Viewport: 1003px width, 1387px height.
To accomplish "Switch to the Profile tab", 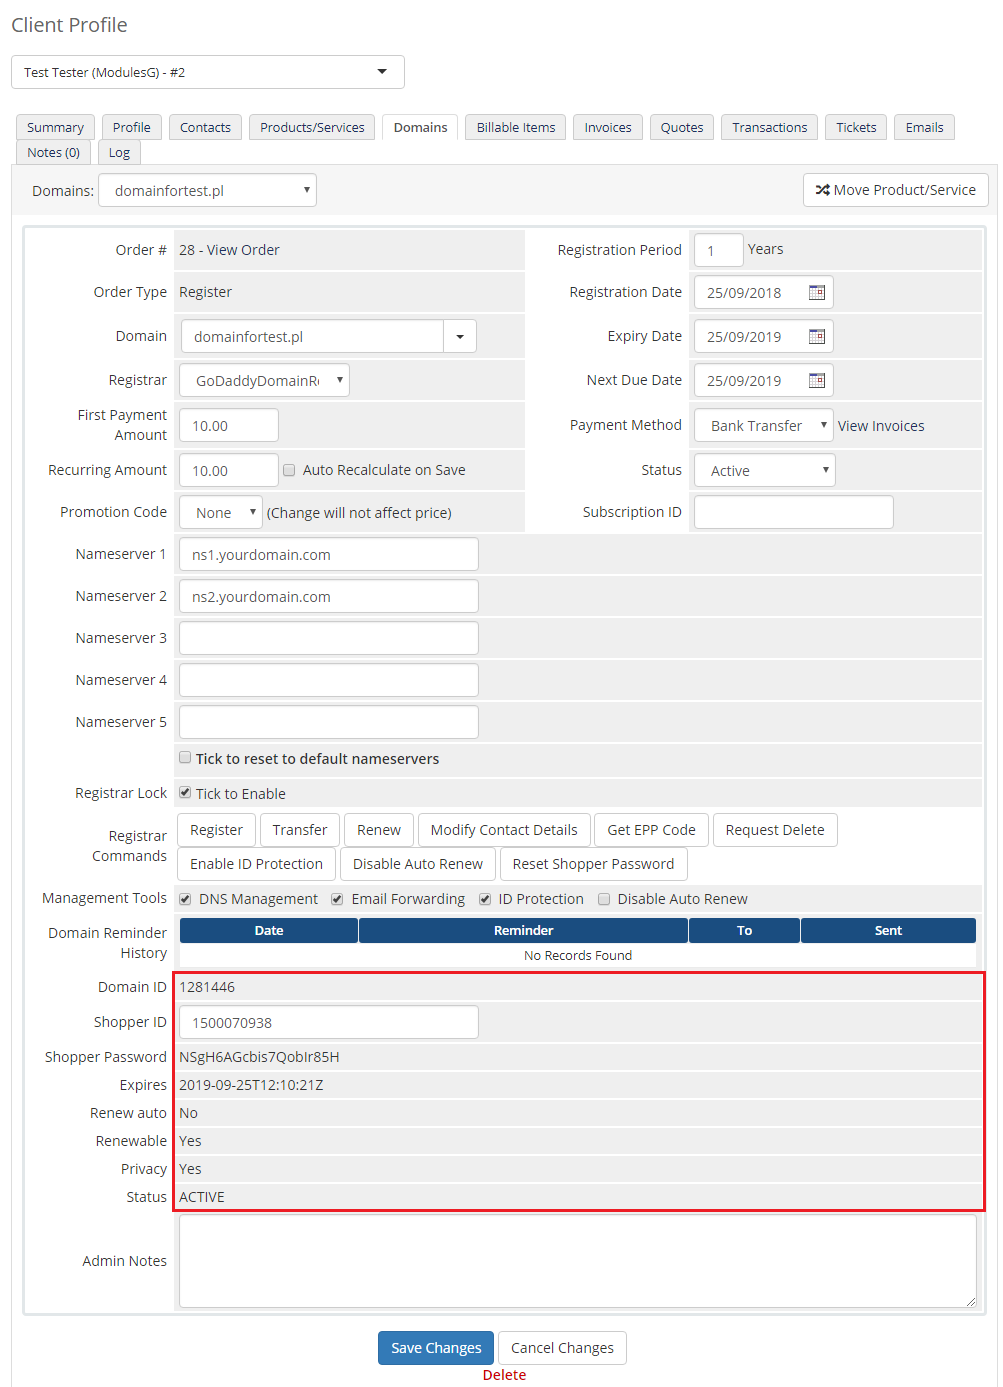I will [132, 127].
